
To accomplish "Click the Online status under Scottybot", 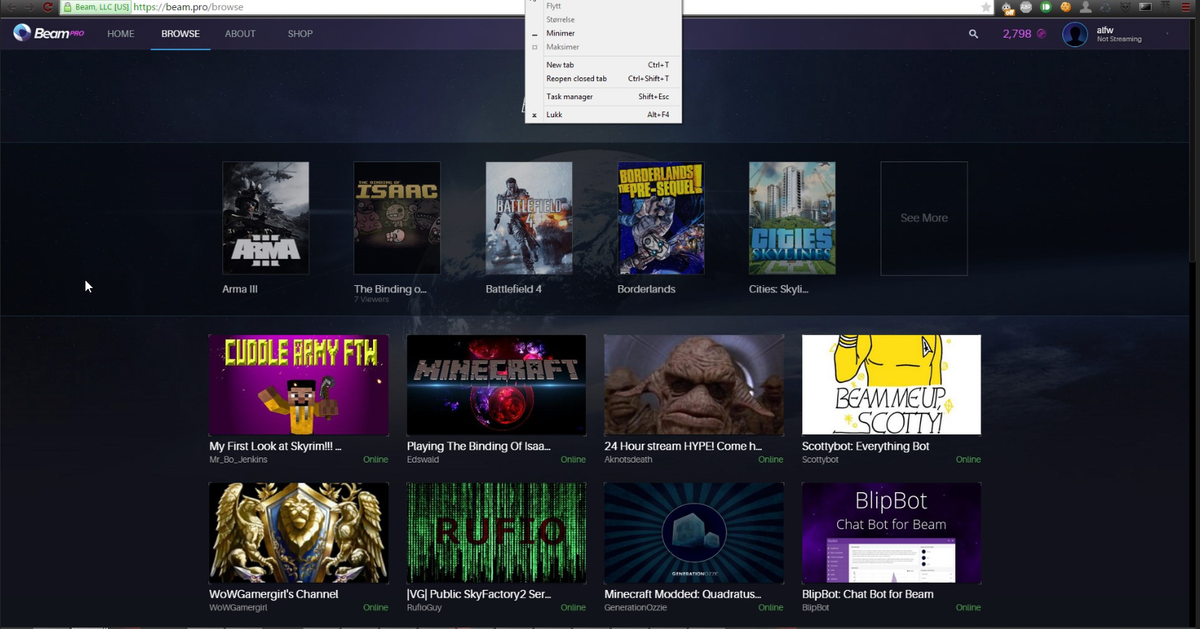I will click(968, 460).
